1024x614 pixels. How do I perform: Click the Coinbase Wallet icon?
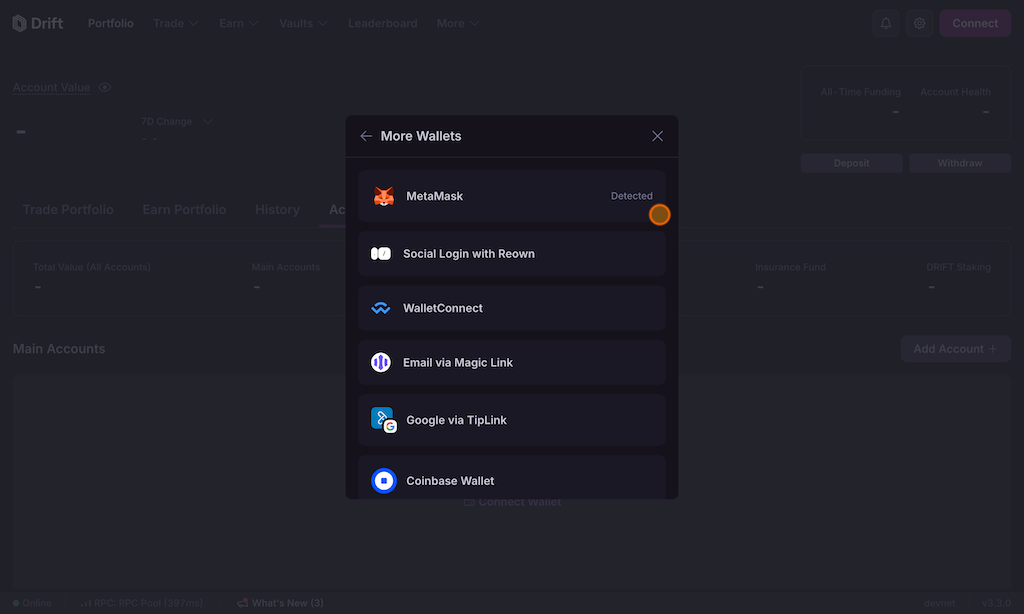tap(384, 481)
